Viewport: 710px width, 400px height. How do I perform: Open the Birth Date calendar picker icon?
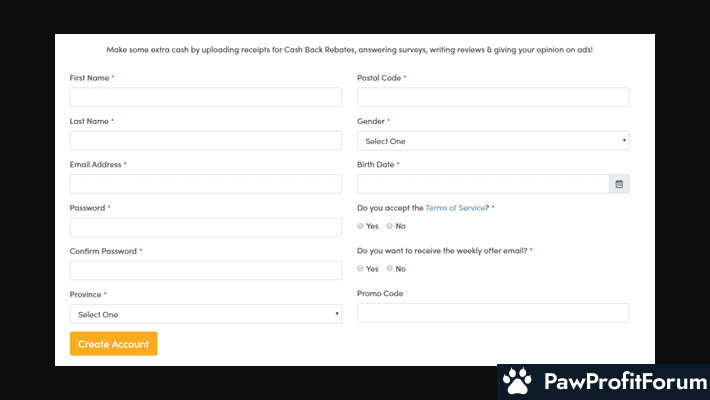tap(619, 184)
